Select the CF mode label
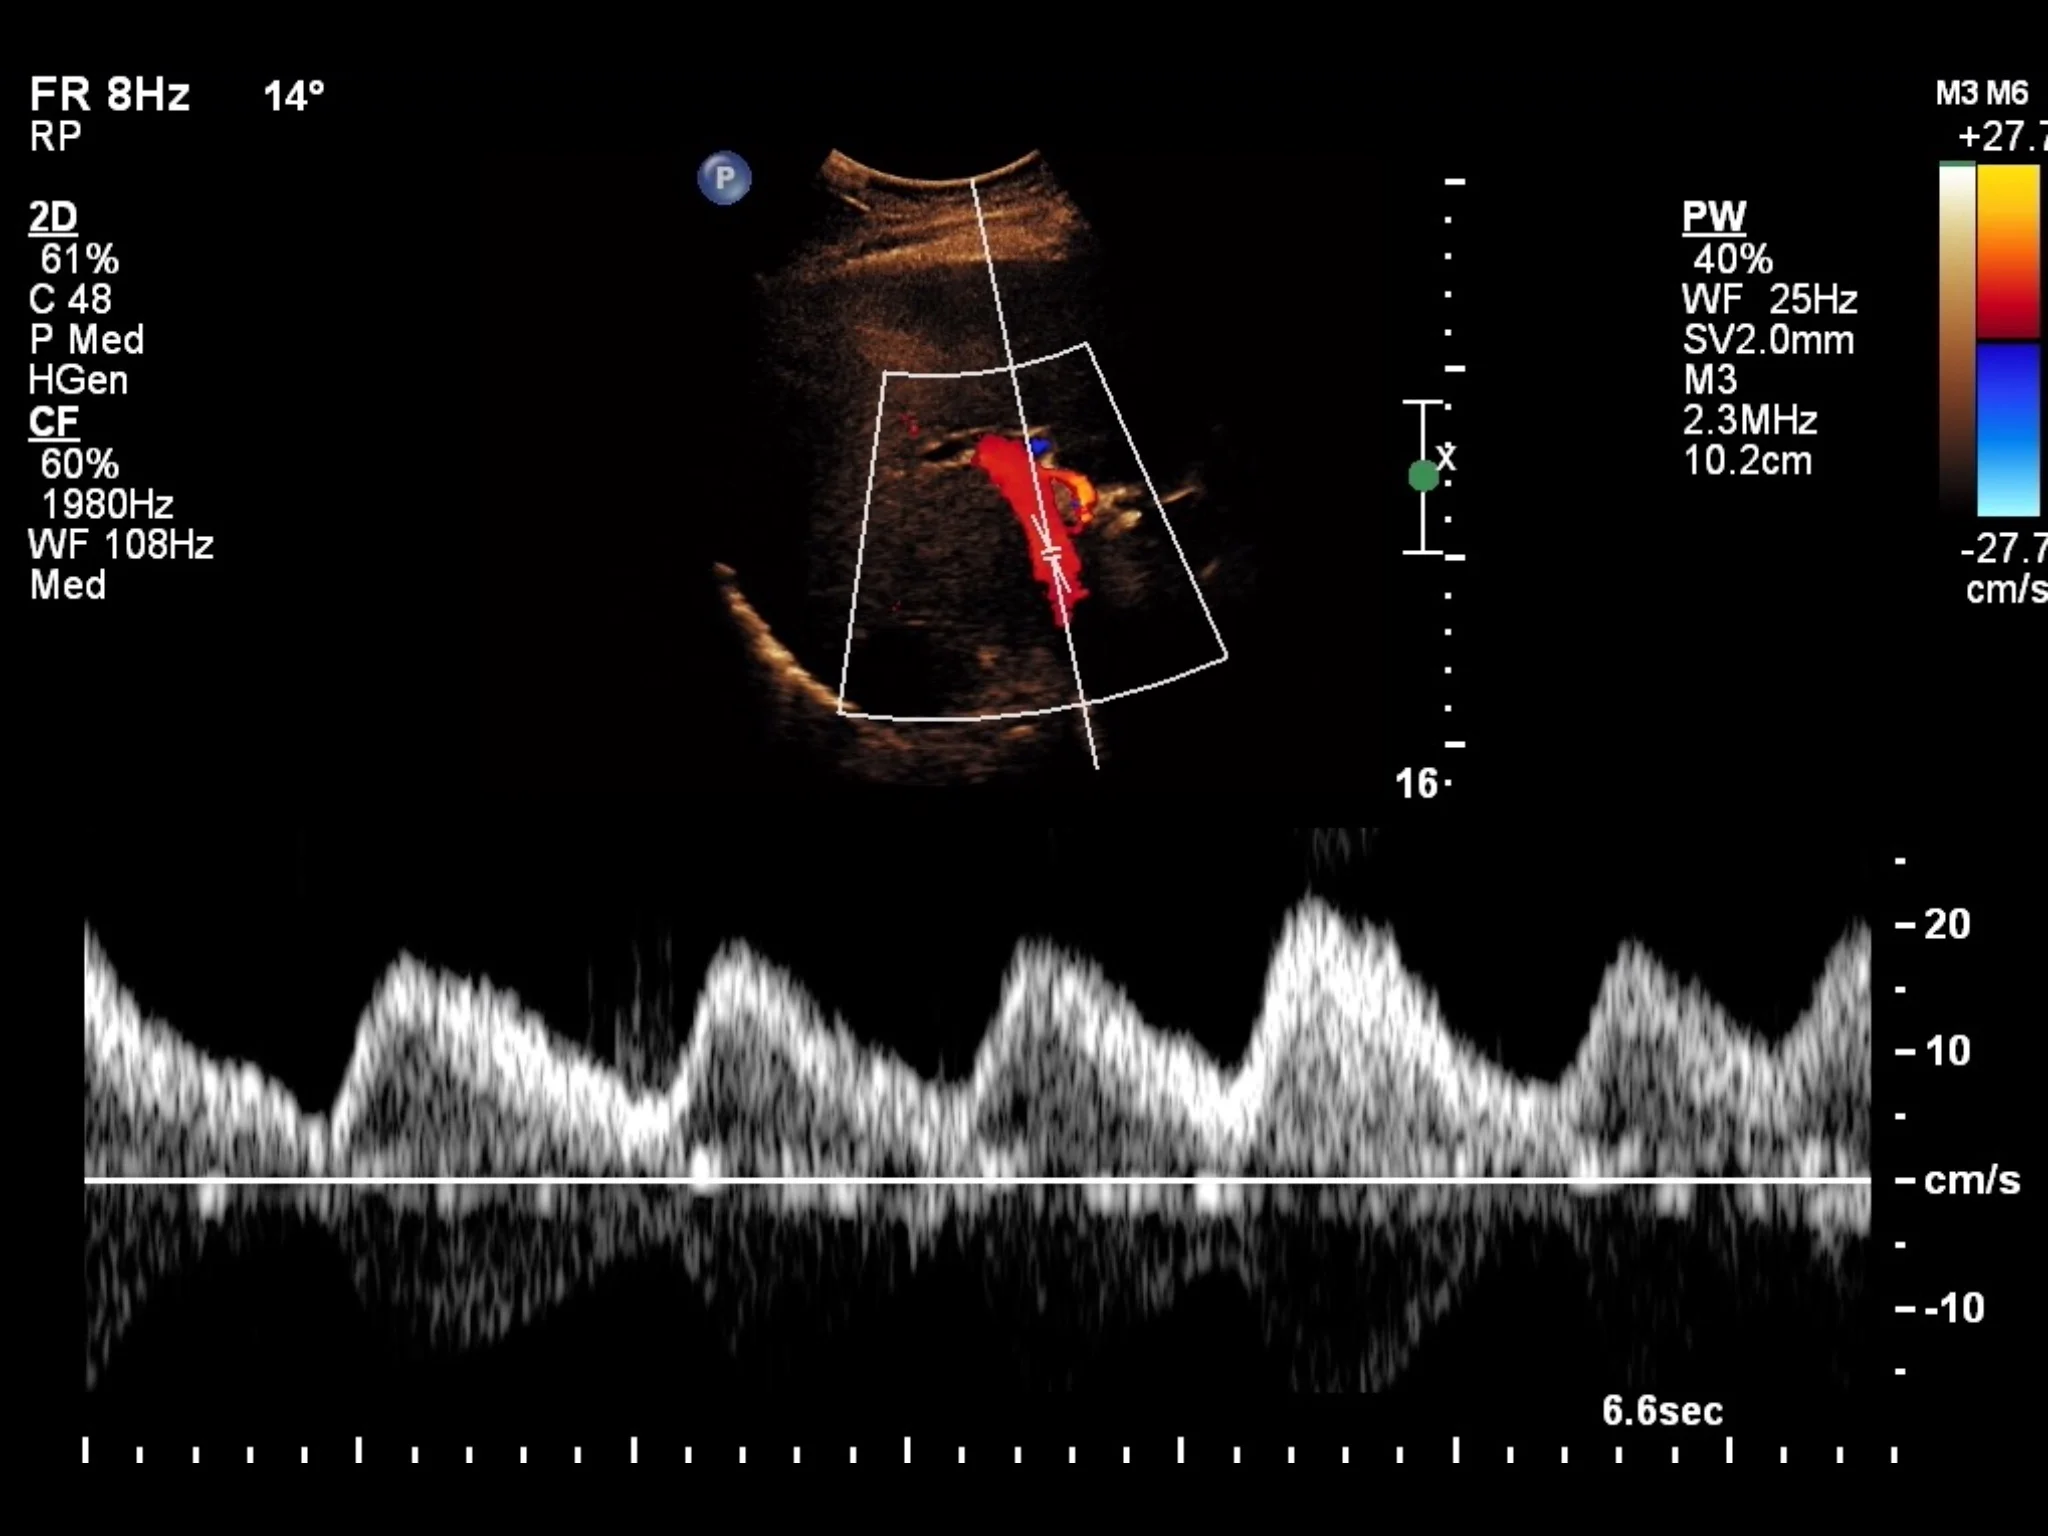Viewport: 2048px width, 1536px height. pyautogui.click(x=53, y=422)
